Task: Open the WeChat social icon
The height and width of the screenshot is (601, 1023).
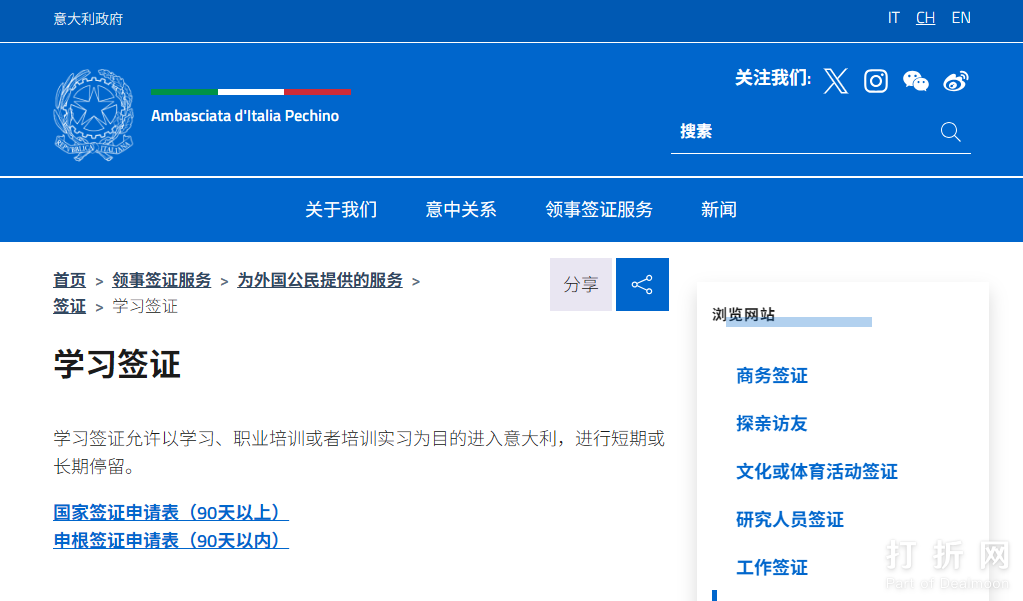Action: [915, 81]
